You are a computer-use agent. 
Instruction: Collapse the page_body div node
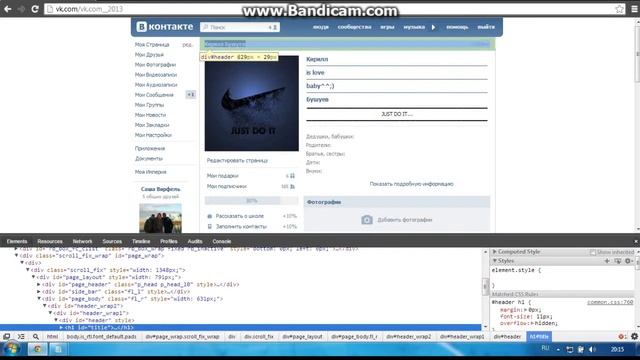pyautogui.click(x=39, y=299)
